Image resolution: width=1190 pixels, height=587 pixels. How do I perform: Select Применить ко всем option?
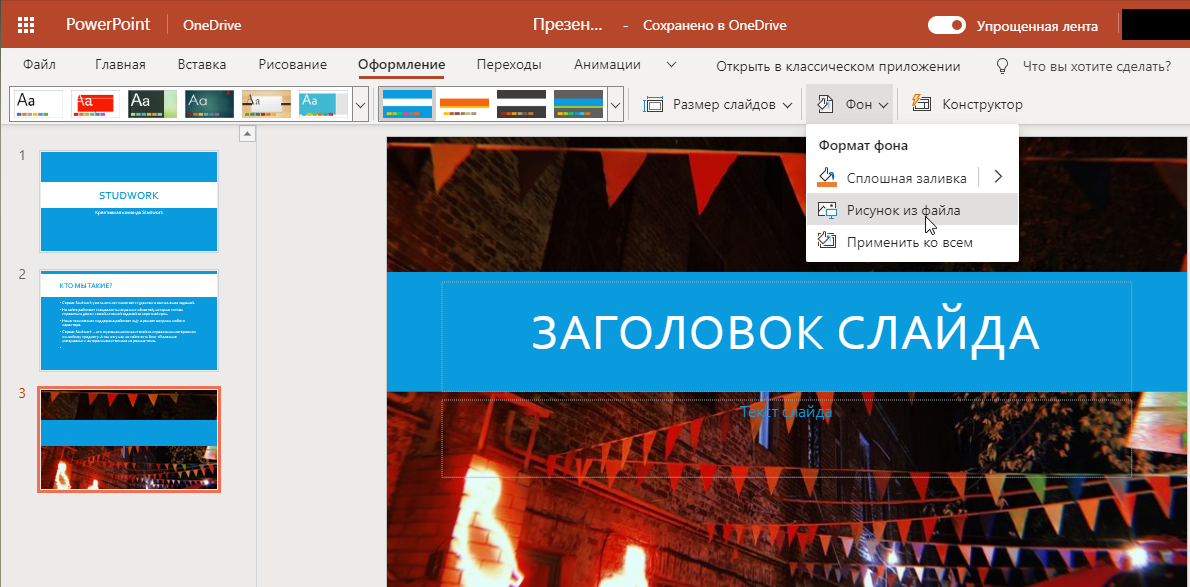(x=909, y=242)
